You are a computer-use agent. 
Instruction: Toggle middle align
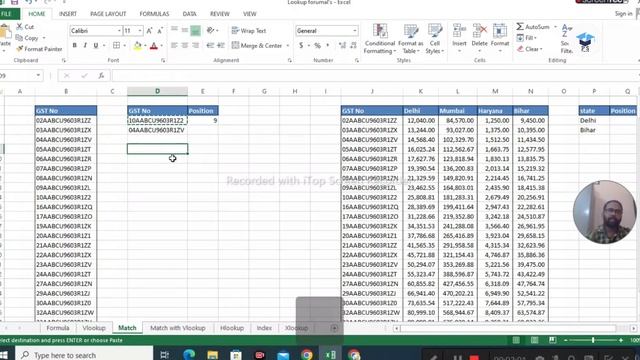coord(184,30)
